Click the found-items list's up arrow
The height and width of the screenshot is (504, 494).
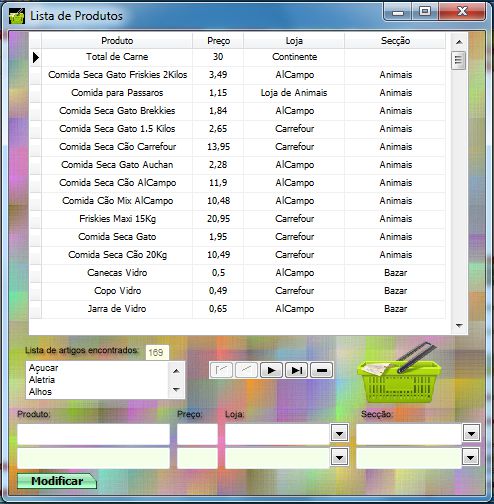click(x=176, y=371)
